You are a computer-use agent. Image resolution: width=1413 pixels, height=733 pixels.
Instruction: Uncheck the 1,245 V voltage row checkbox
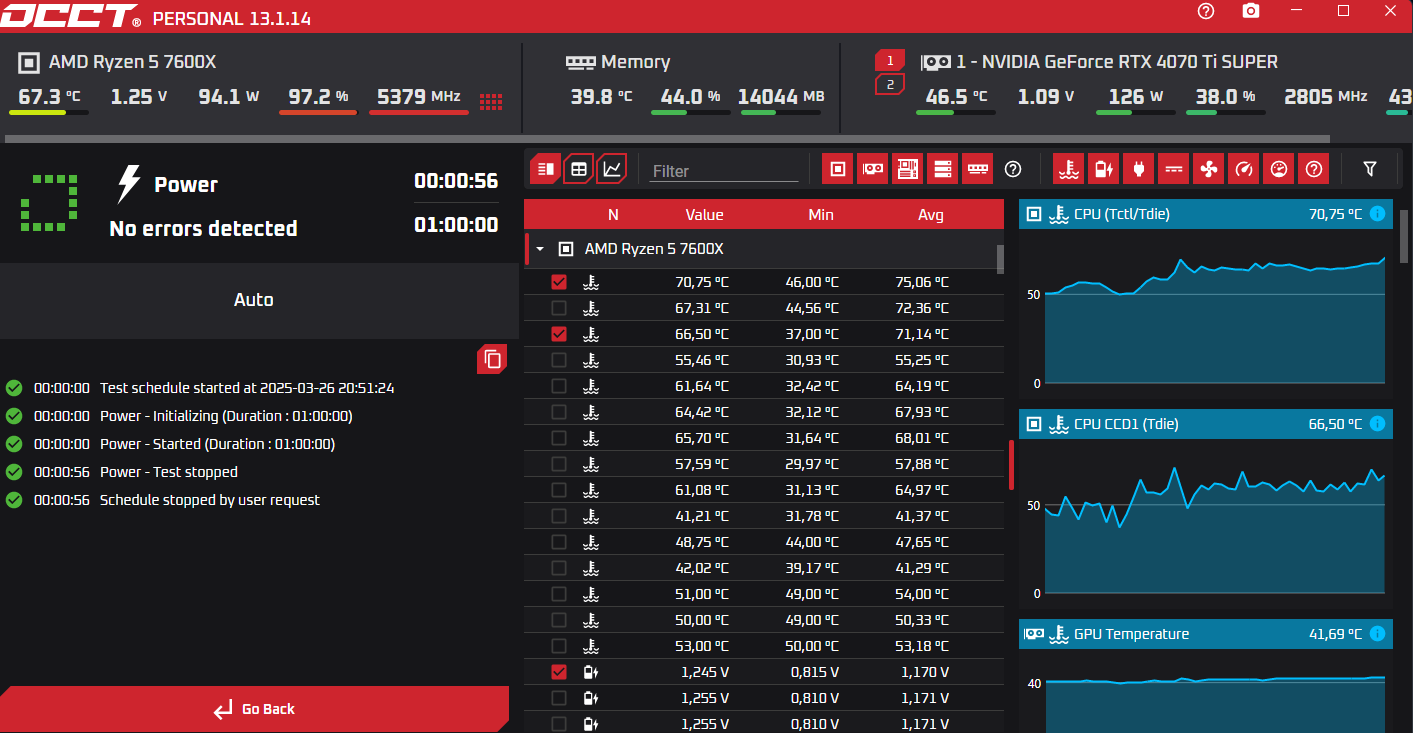[559, 672]
